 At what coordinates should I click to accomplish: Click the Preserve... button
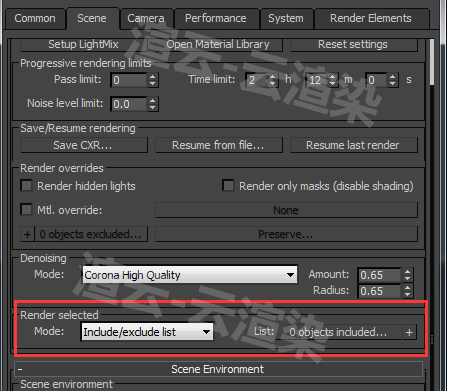286,234
